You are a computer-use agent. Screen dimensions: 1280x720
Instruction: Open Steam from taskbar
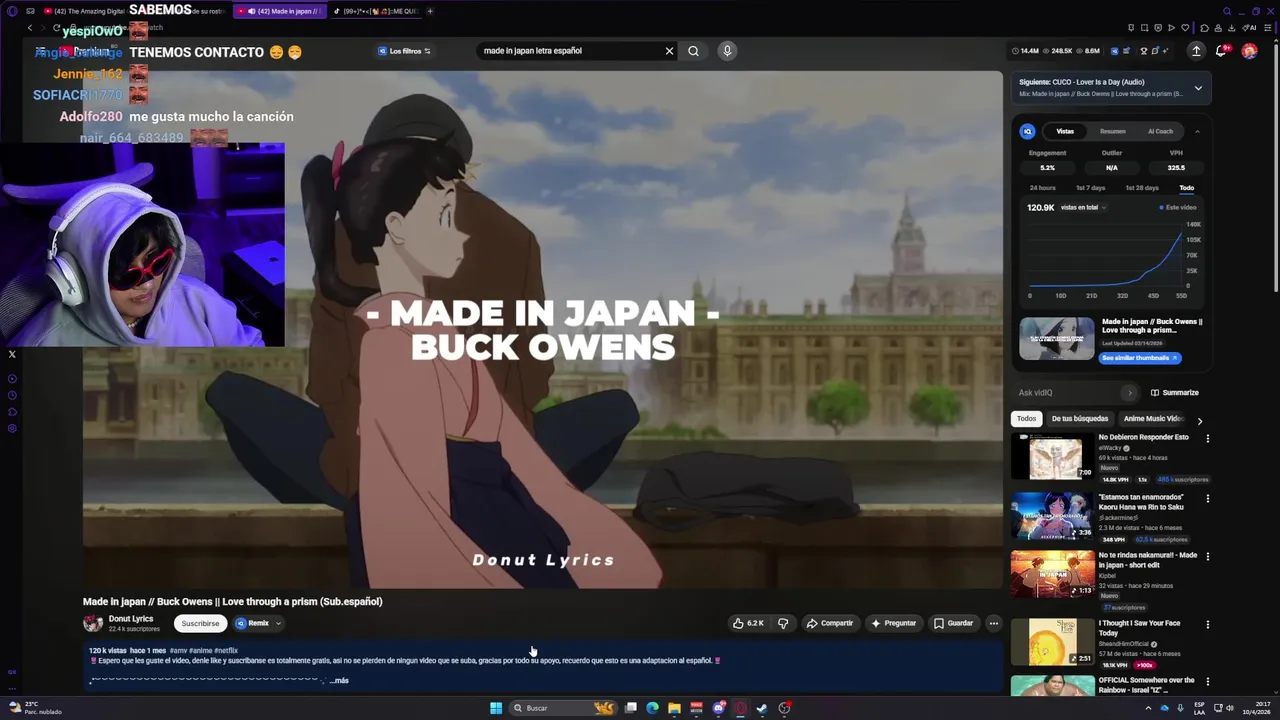coord(762,708)
